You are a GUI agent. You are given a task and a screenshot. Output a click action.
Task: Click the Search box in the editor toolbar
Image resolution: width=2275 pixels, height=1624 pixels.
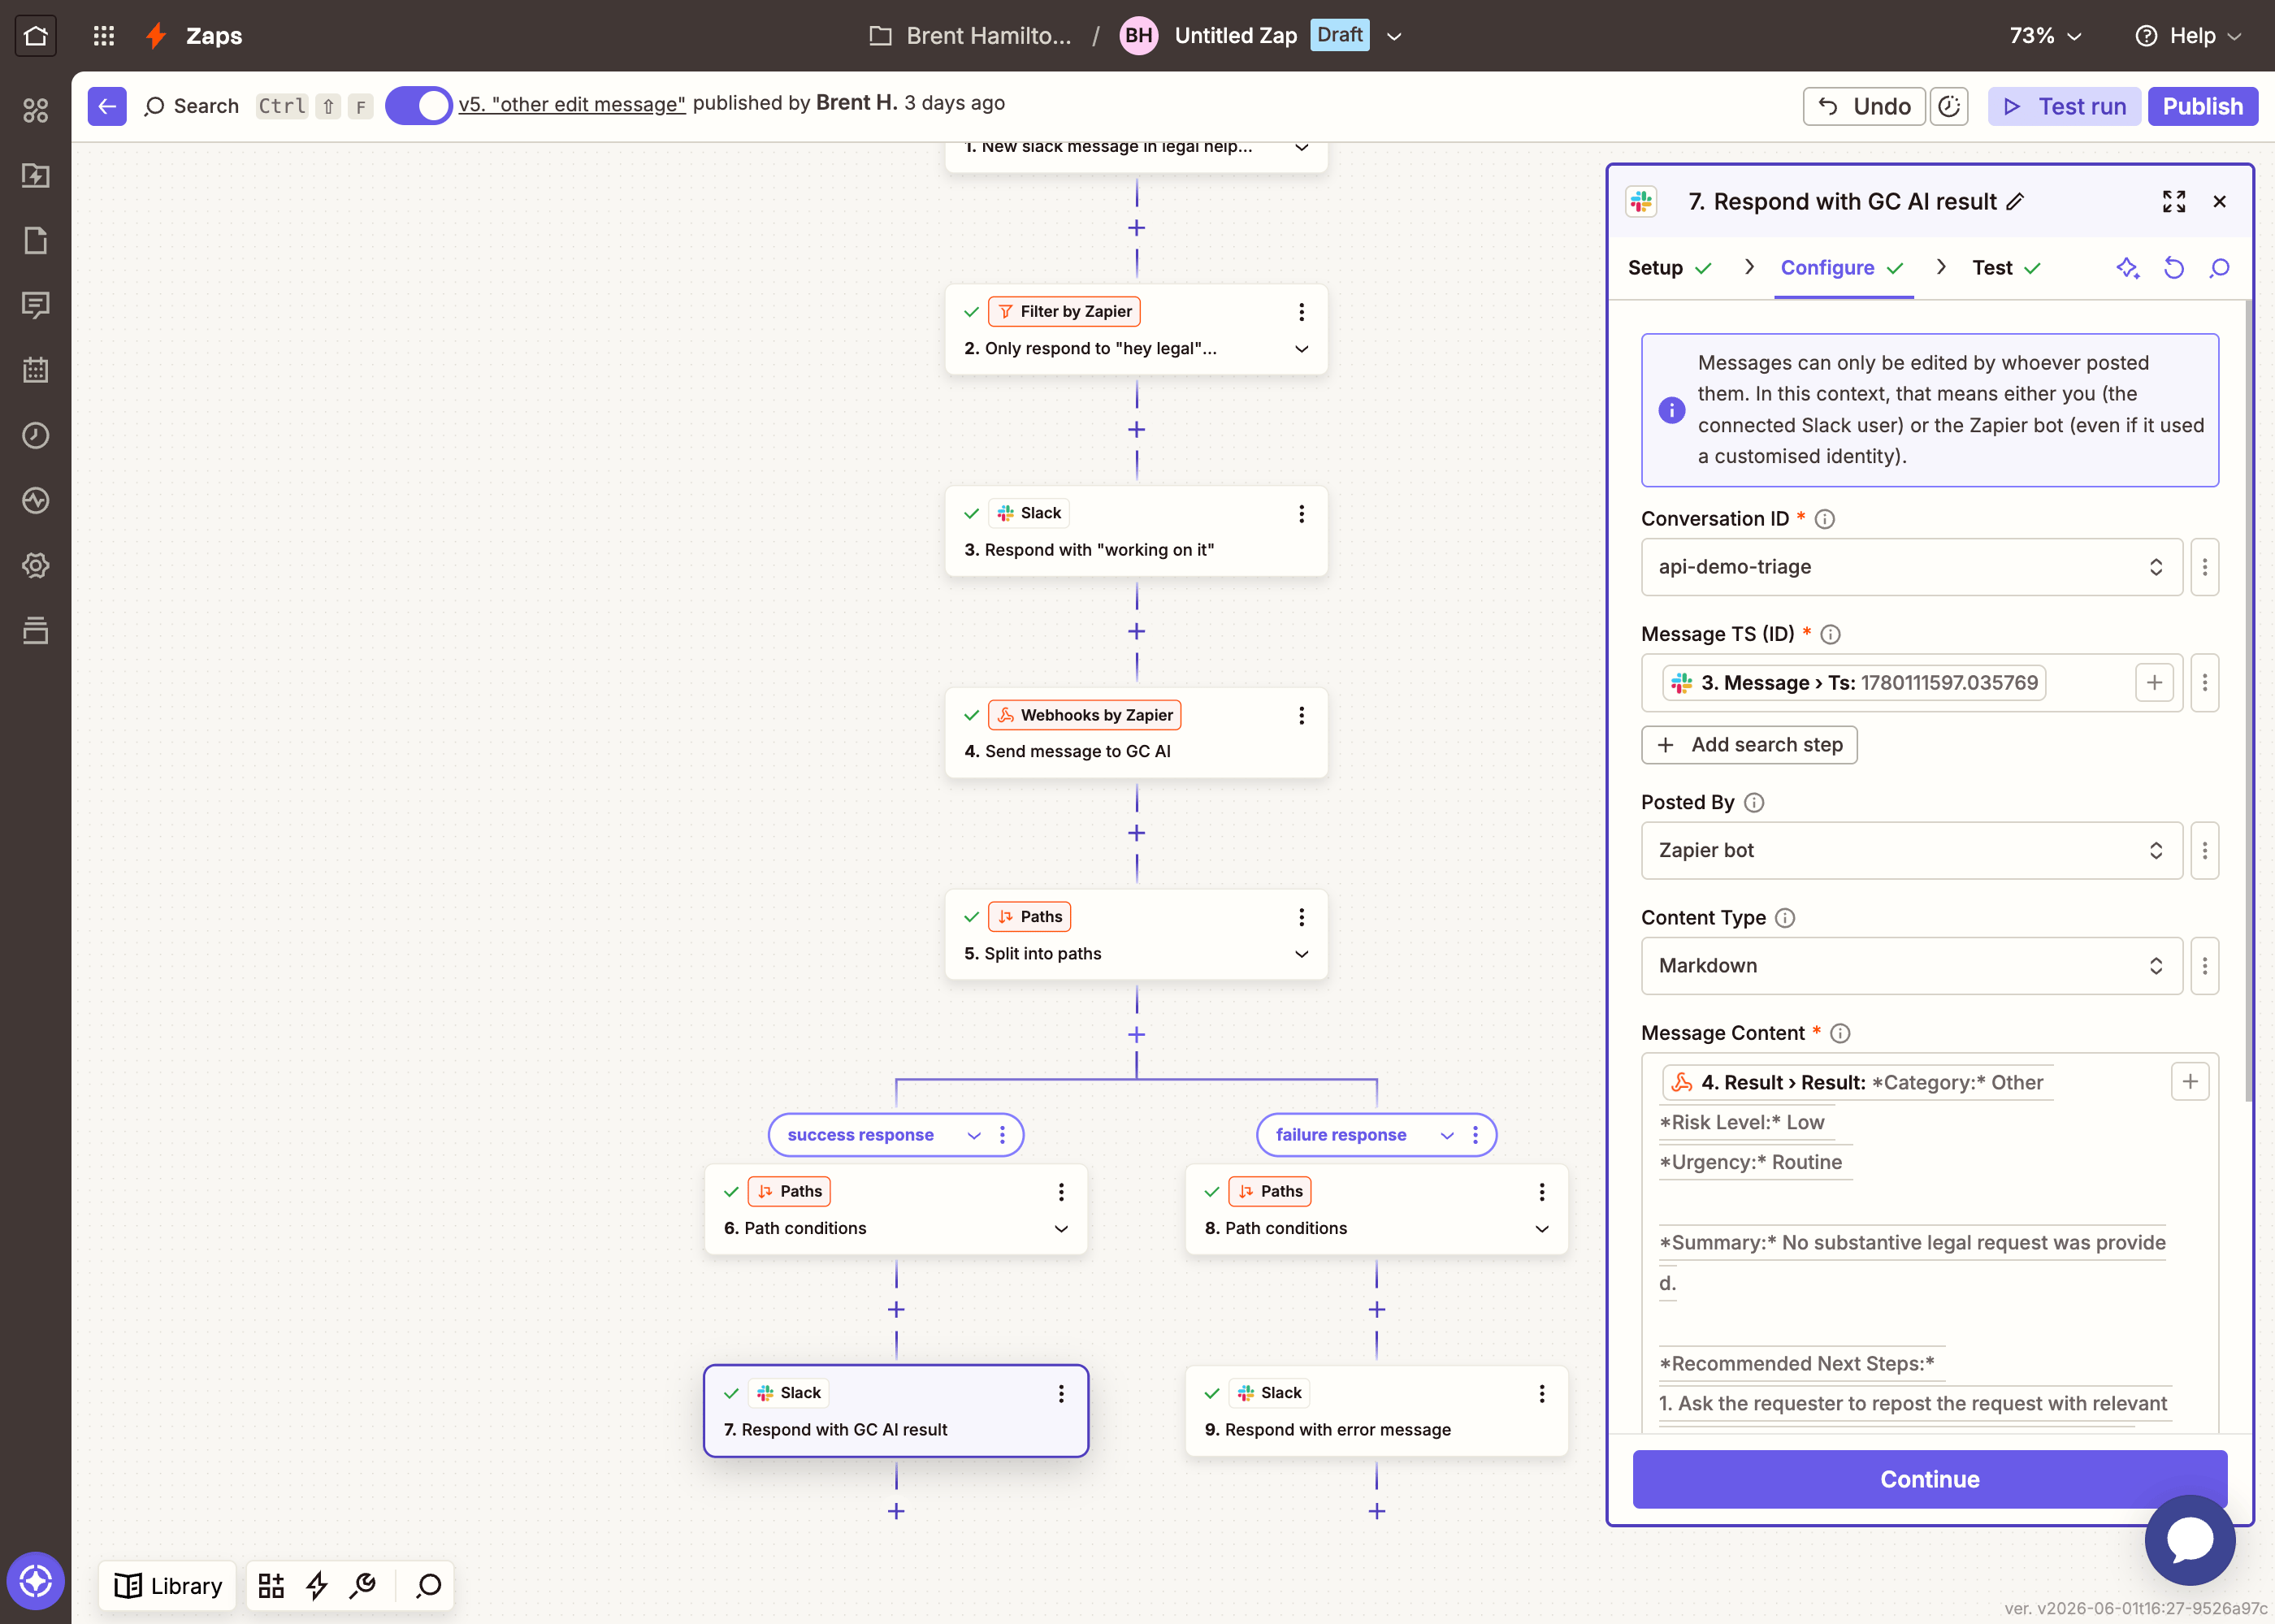coord(193,106)
